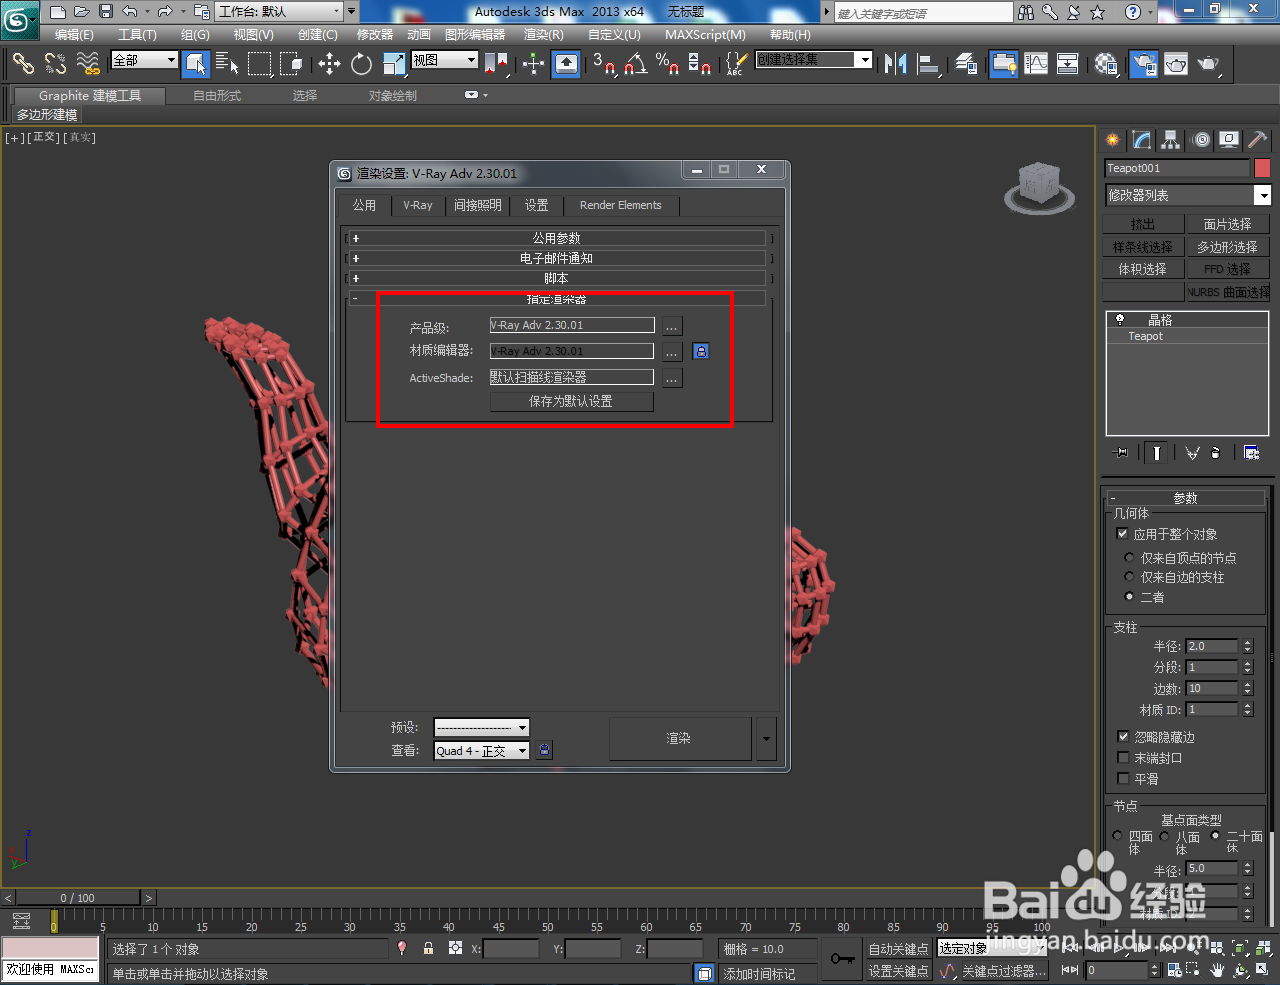
Task: Open the Display command panel tab
Action: point(1230,140)
